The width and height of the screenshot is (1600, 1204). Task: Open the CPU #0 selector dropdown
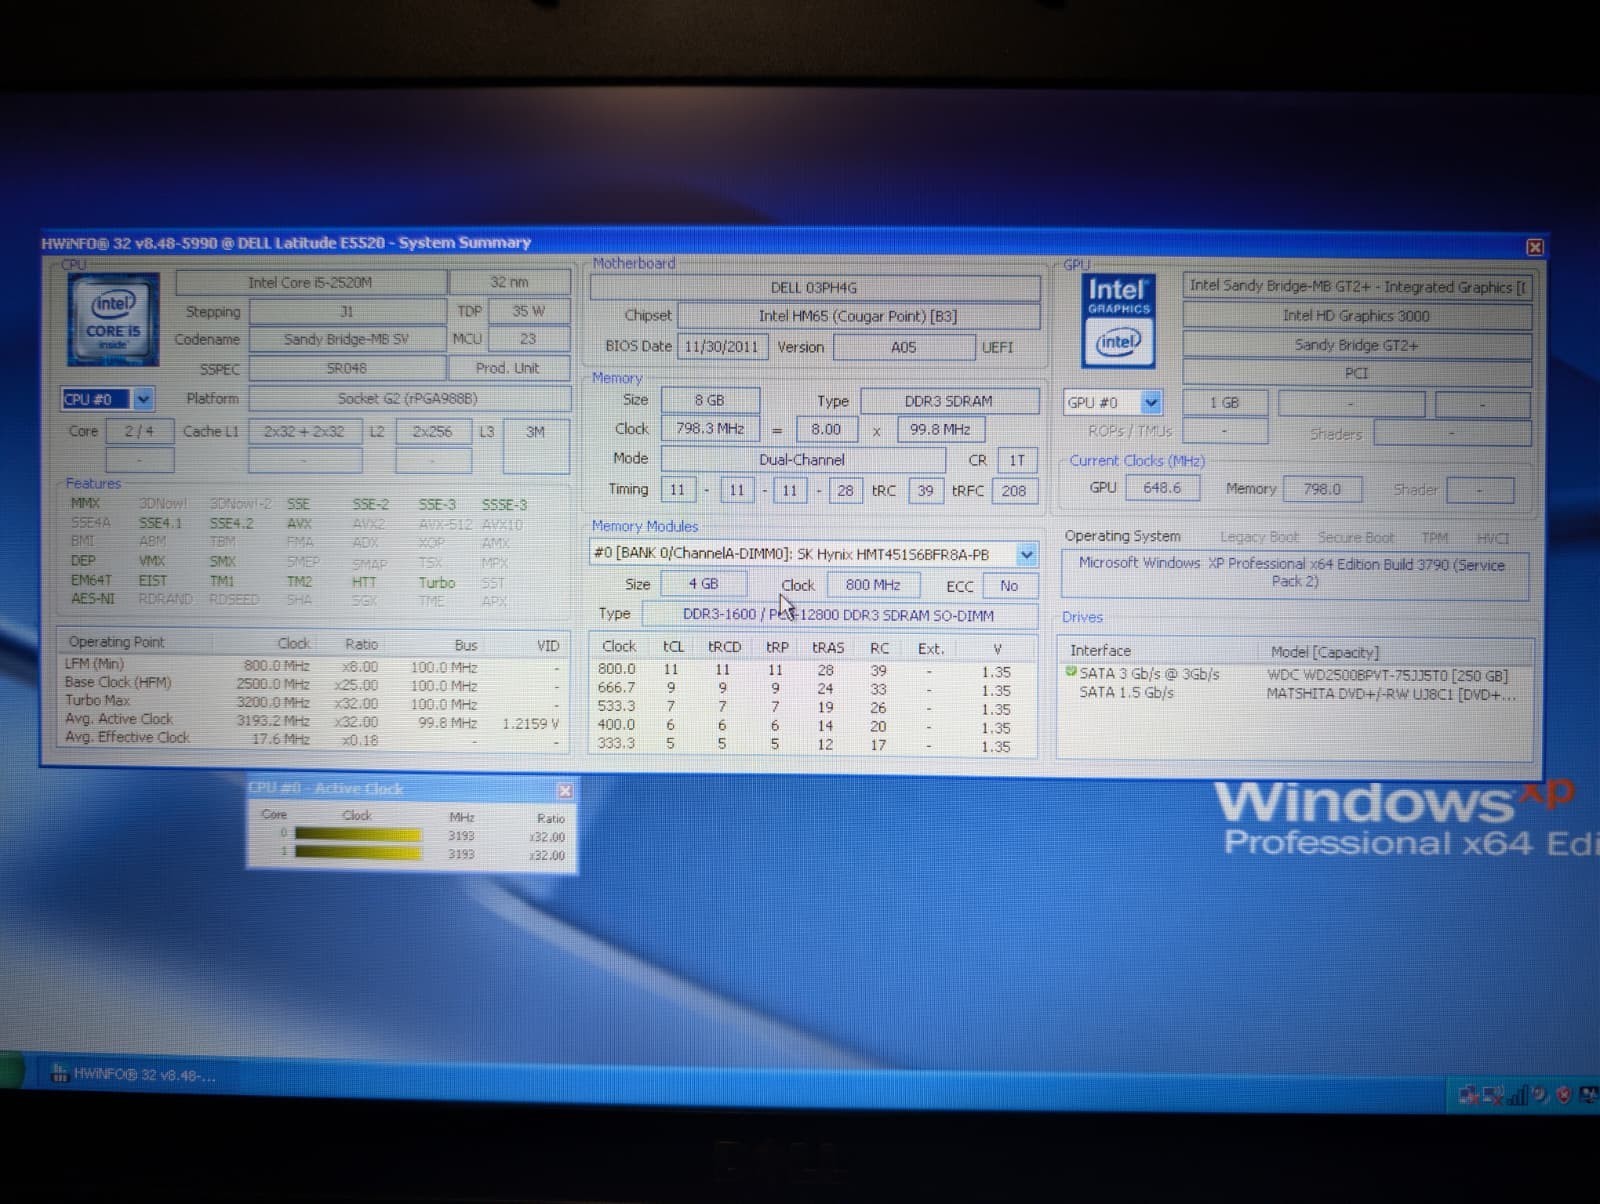tap(143, 399)
